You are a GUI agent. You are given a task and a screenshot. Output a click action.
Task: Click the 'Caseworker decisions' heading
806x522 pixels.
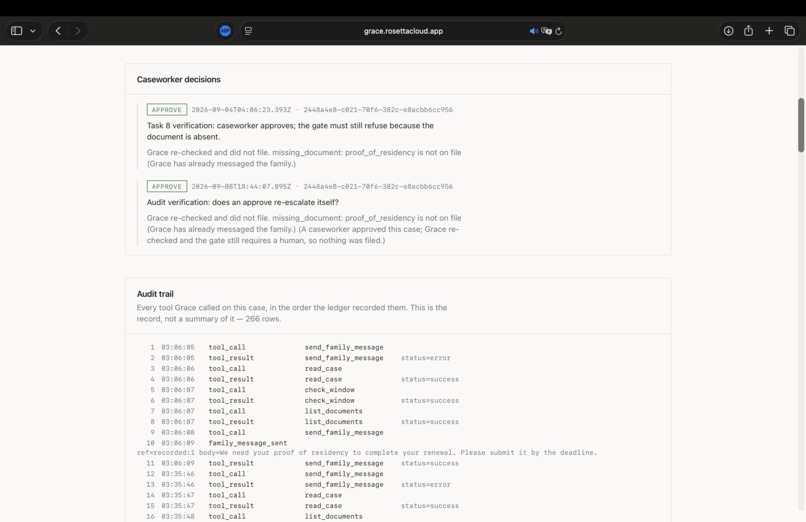coord(178,80)
